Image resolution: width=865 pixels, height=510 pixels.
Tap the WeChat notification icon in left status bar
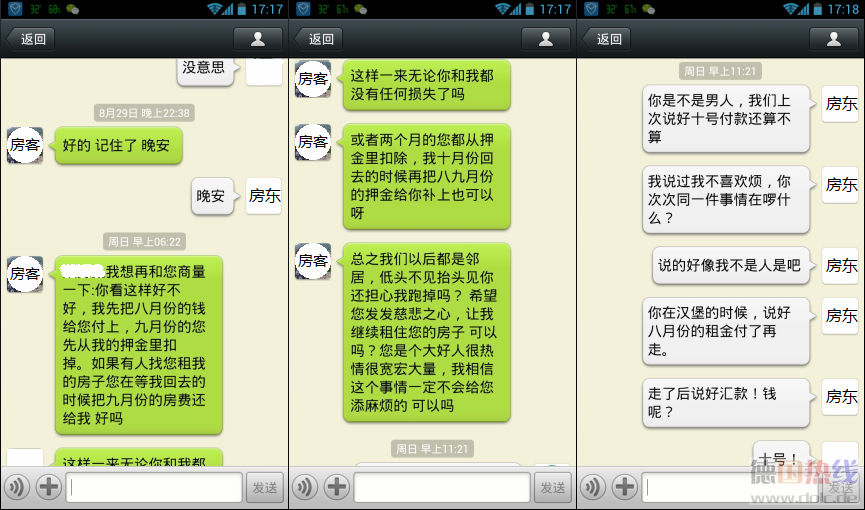pos(72,9)
